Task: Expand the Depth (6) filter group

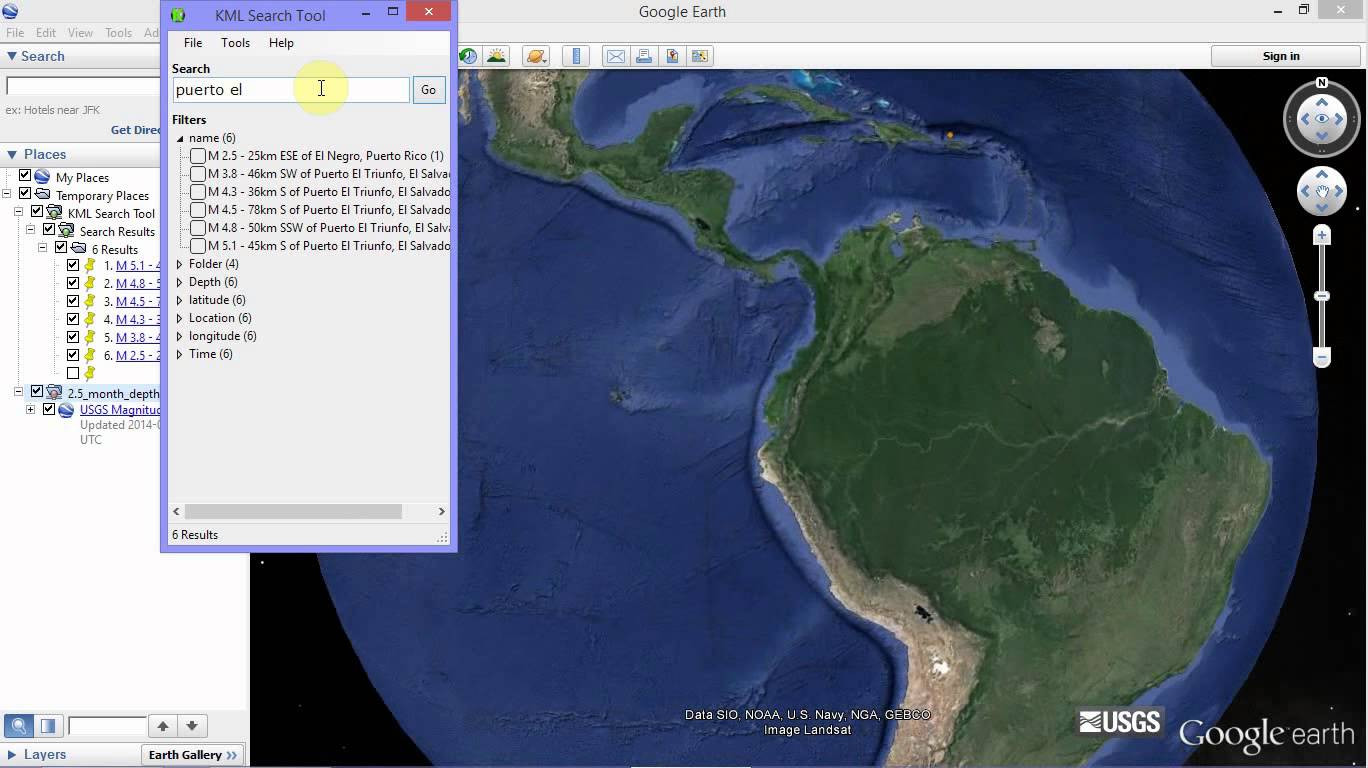Action: coord(180,282)
